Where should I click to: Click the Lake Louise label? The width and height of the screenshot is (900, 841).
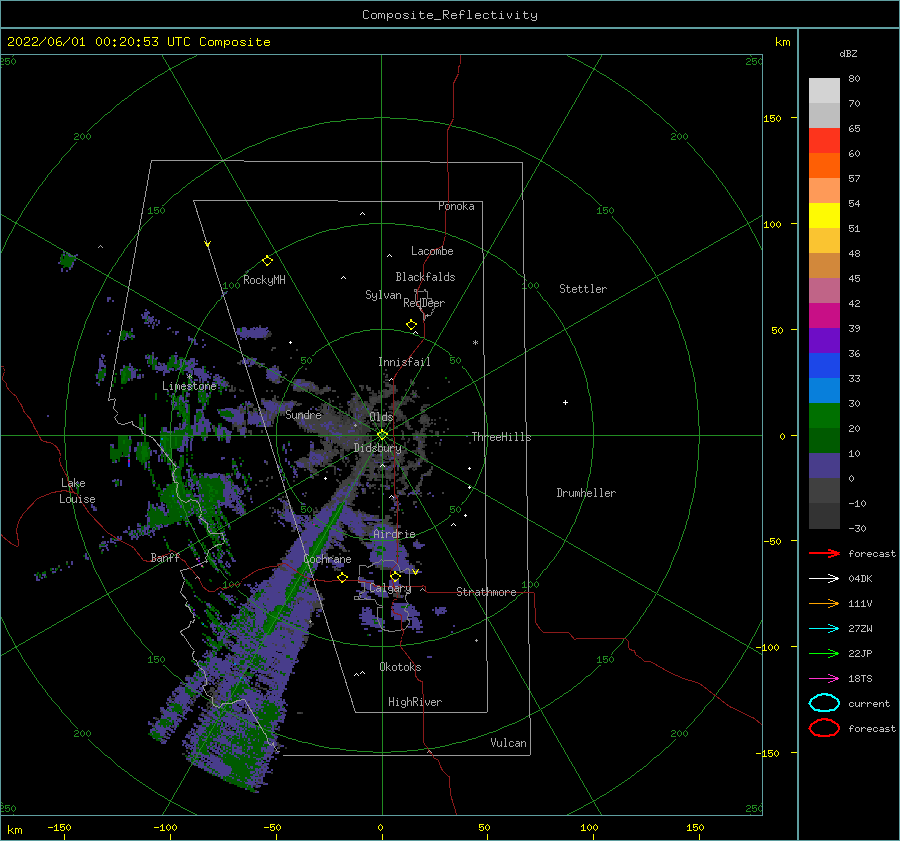[77, 491]
